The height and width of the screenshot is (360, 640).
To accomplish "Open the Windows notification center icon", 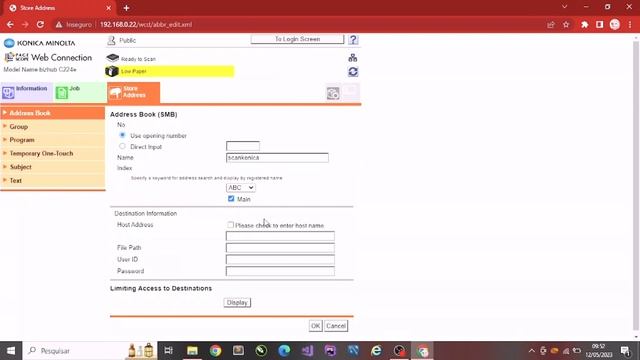I will point(625,351).
